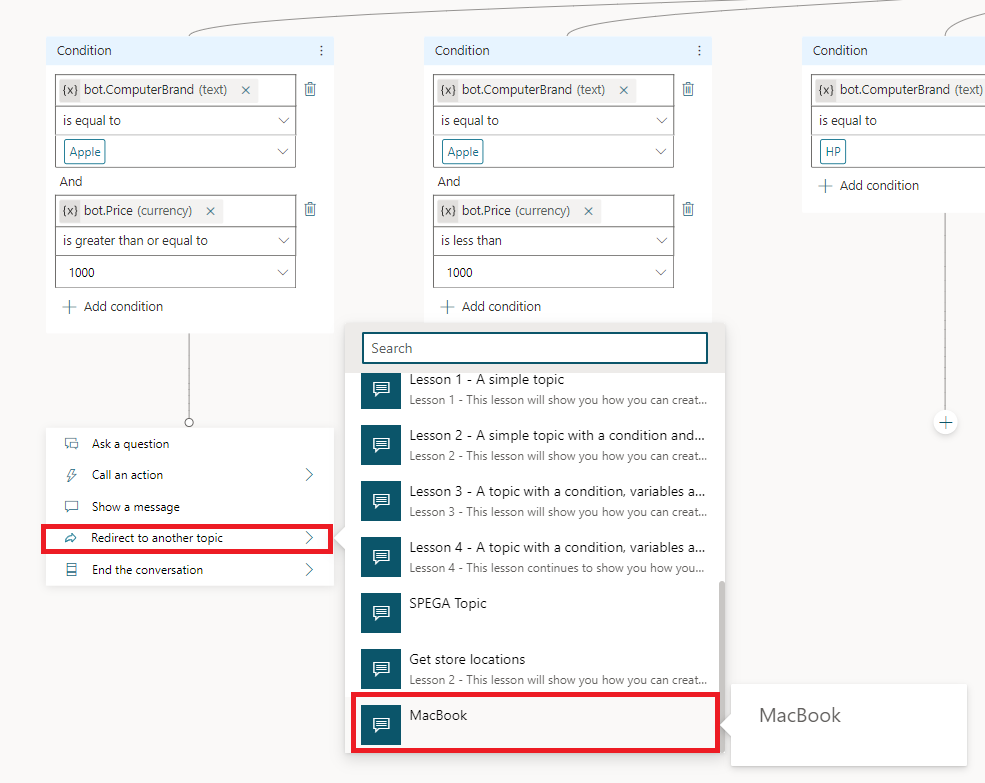This screenshot has width=985, height=783.
Task: Open the first Condition's three-dot menu
Action: pos(321,51)
